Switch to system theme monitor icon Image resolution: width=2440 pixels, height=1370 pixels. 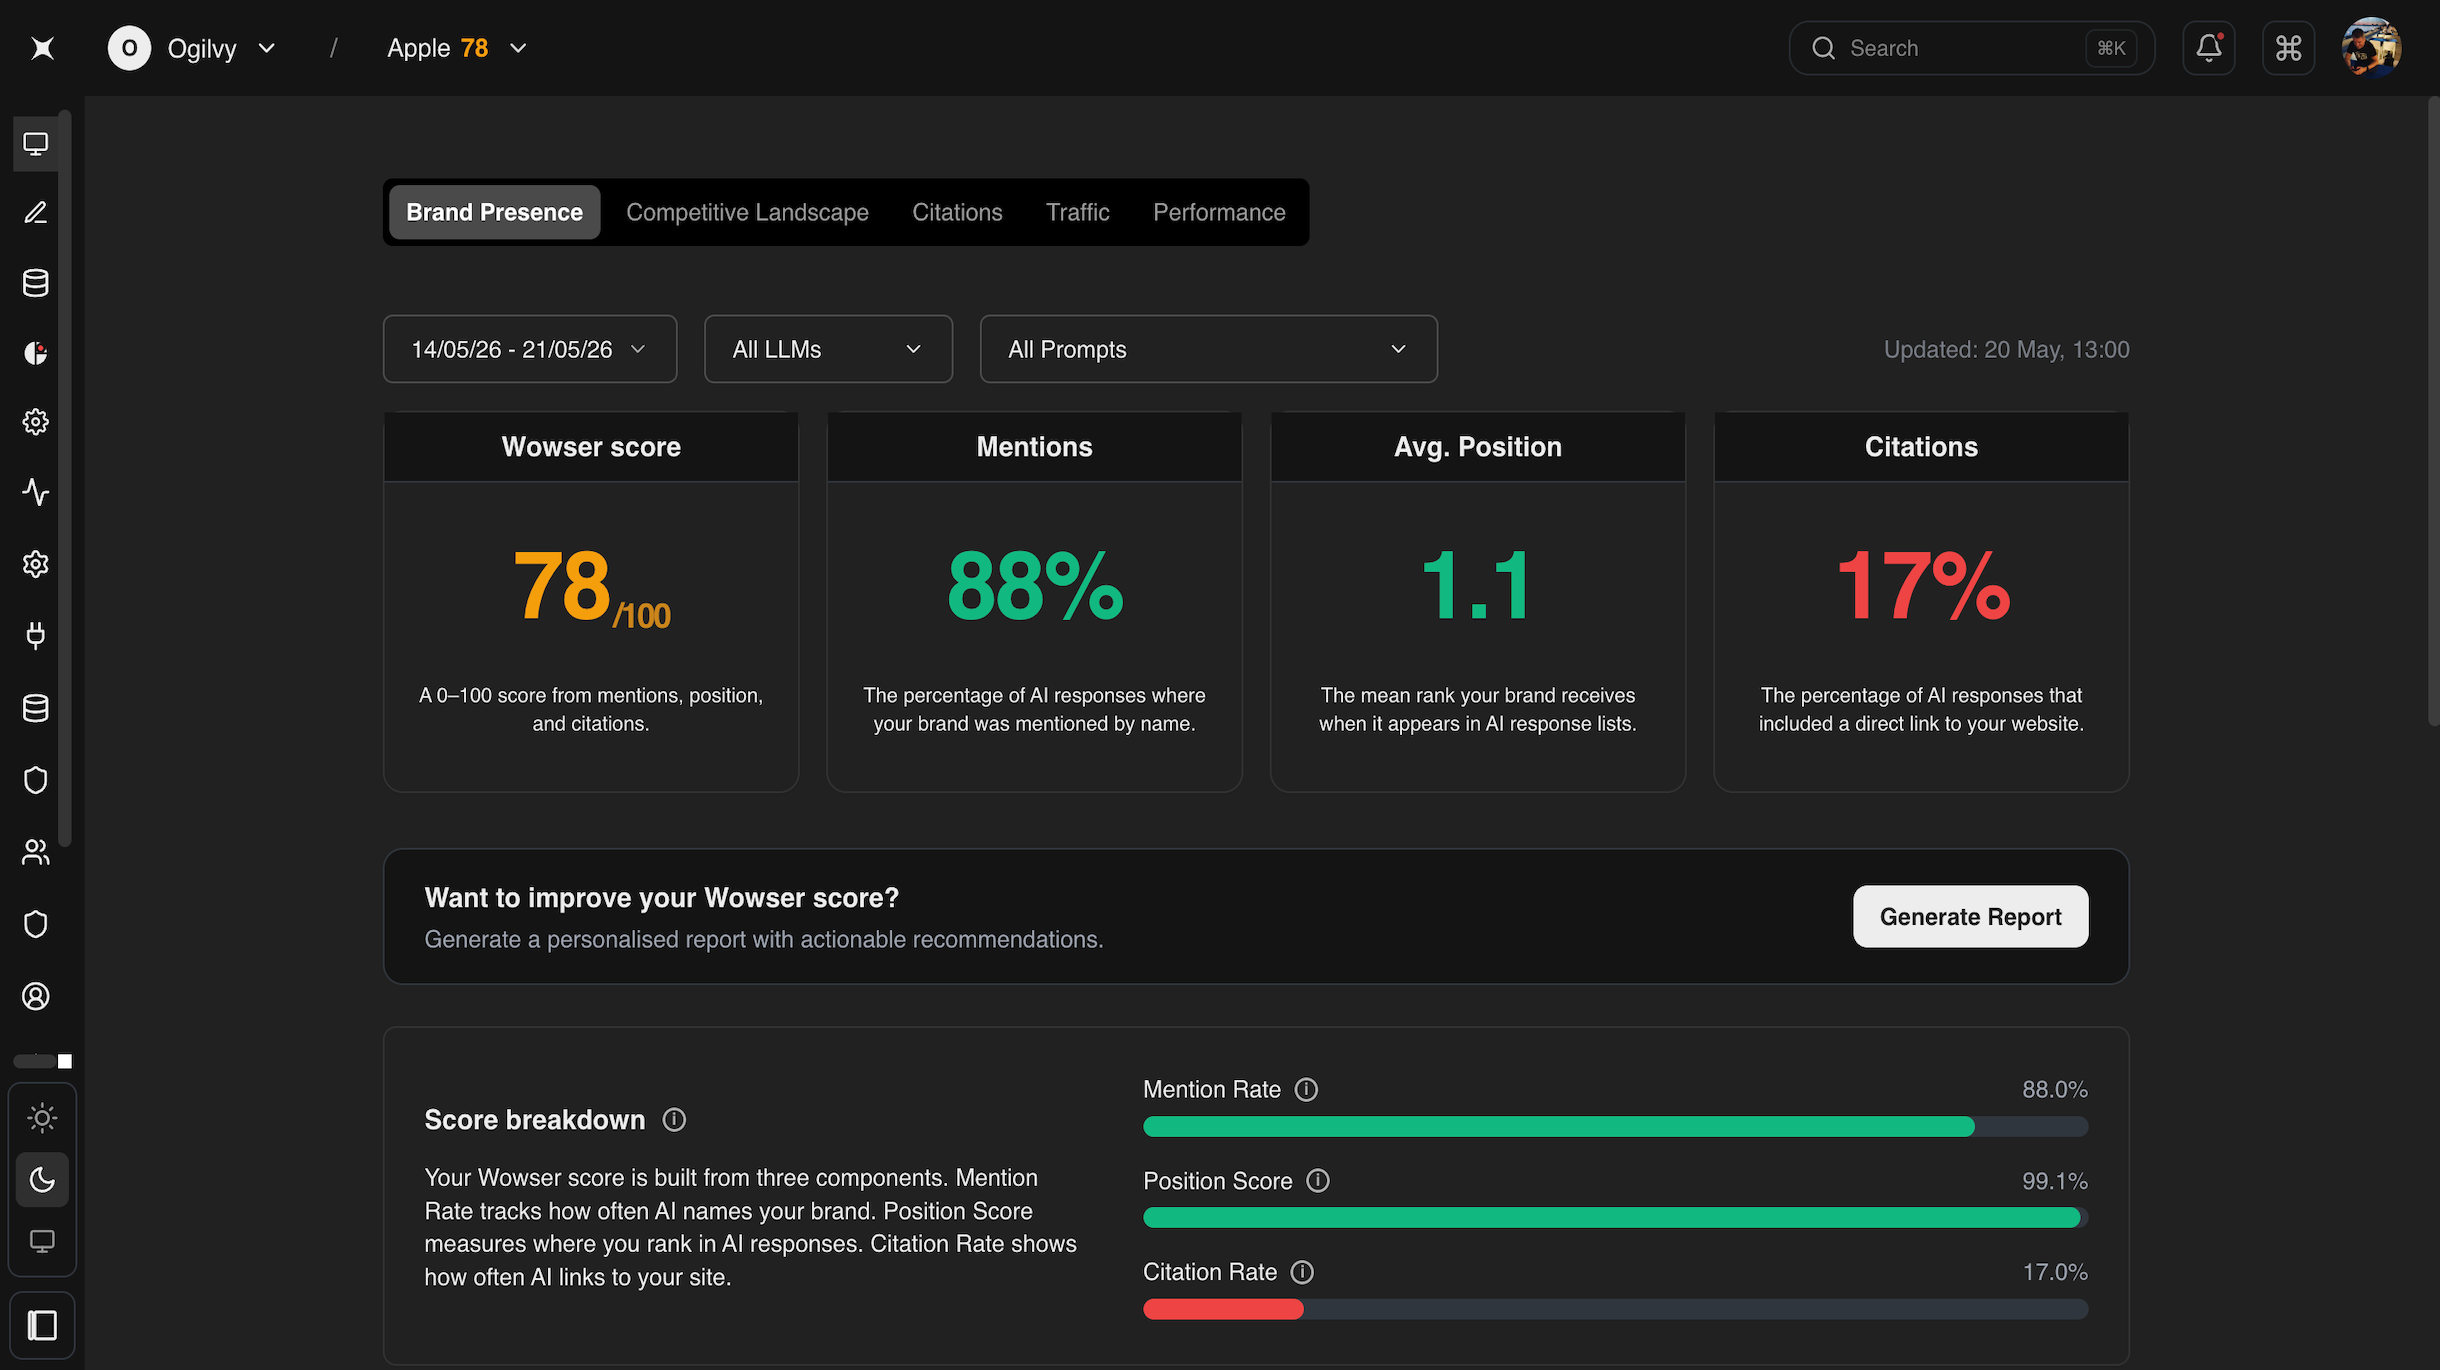42,1242
